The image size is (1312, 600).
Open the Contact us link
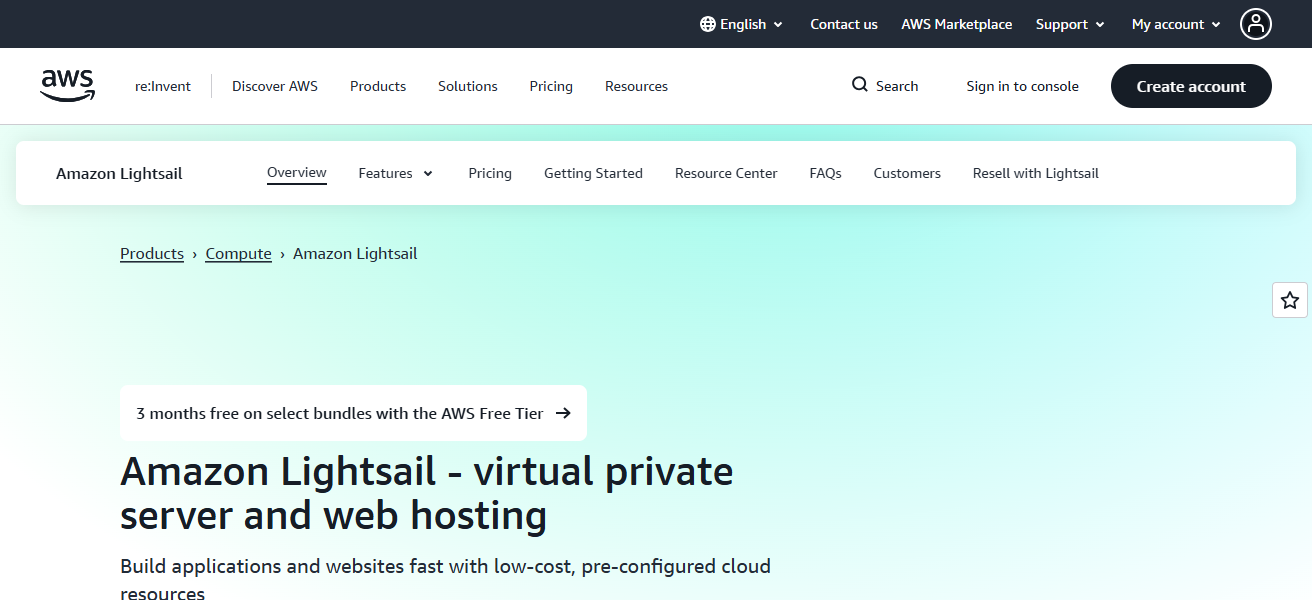pyautogui.click(x=843, y=24)
